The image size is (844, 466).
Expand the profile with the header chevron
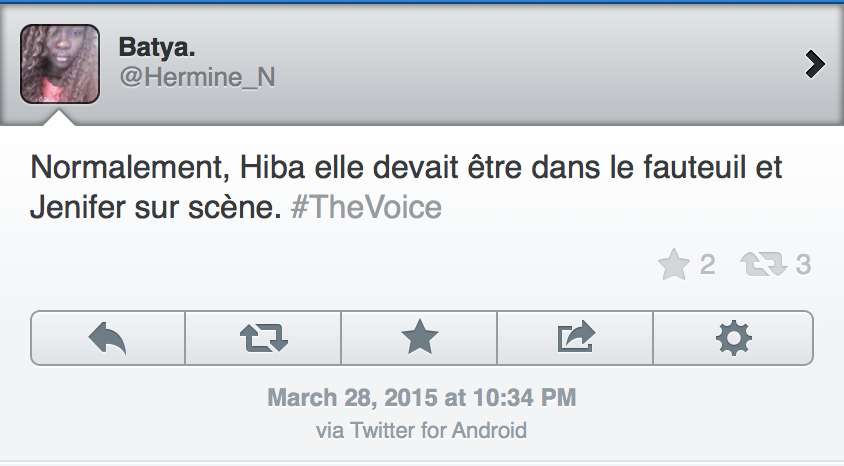coord(815,65)
